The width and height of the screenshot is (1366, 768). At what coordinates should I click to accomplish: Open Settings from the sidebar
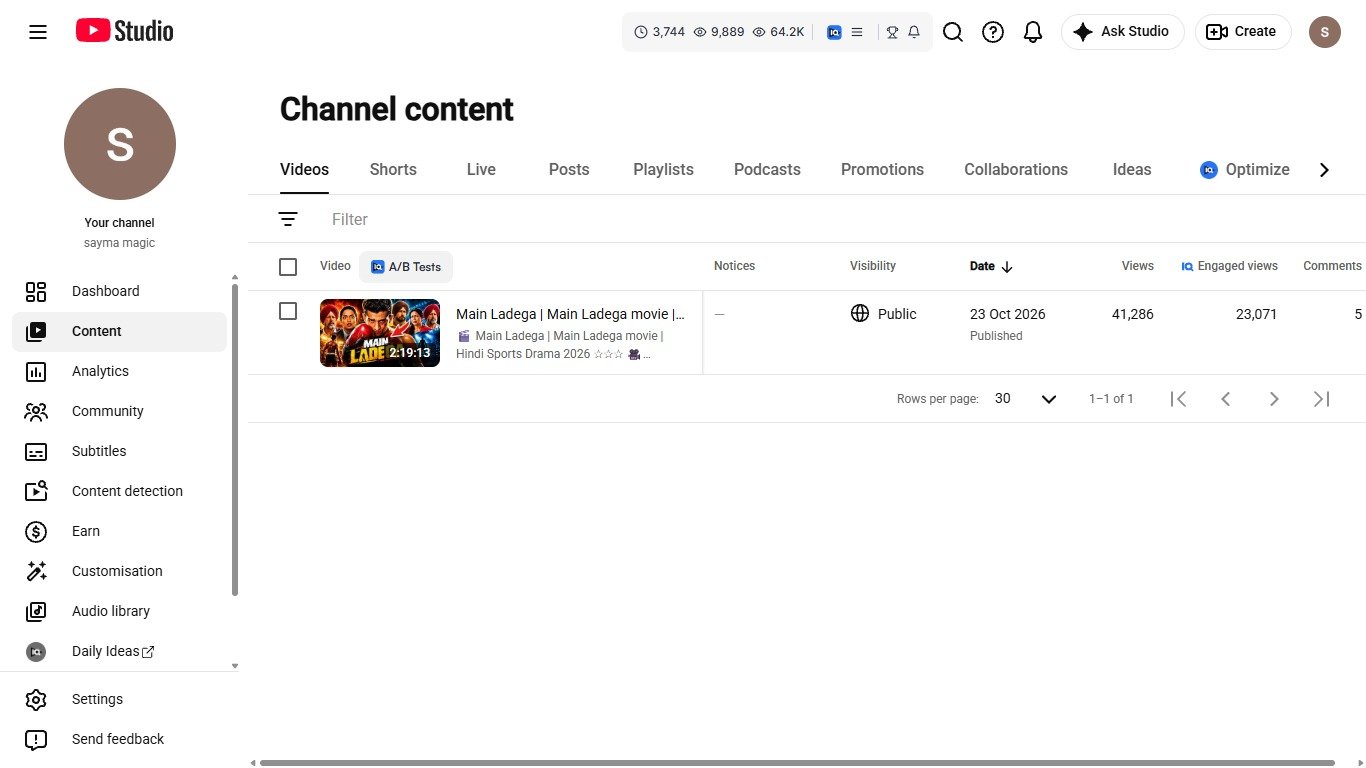[x=120, y=699]
